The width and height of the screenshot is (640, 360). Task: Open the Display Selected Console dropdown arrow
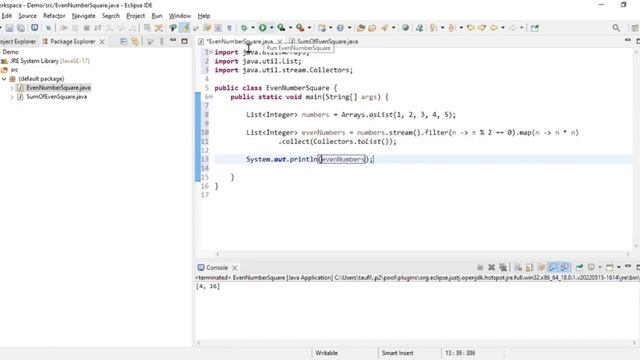[x=600, y=267]
